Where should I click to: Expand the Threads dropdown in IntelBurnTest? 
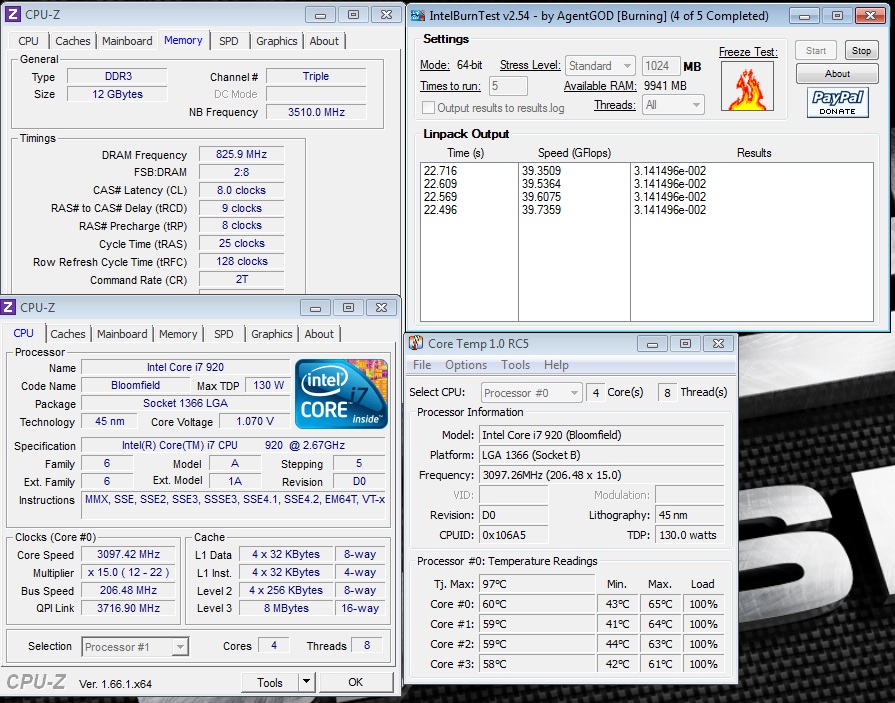[674, 105]
